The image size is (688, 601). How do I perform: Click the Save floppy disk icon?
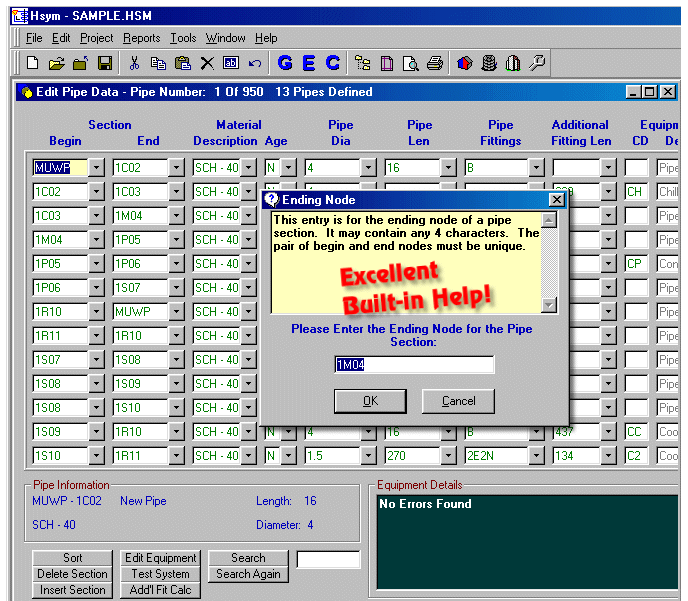point(105,63)
